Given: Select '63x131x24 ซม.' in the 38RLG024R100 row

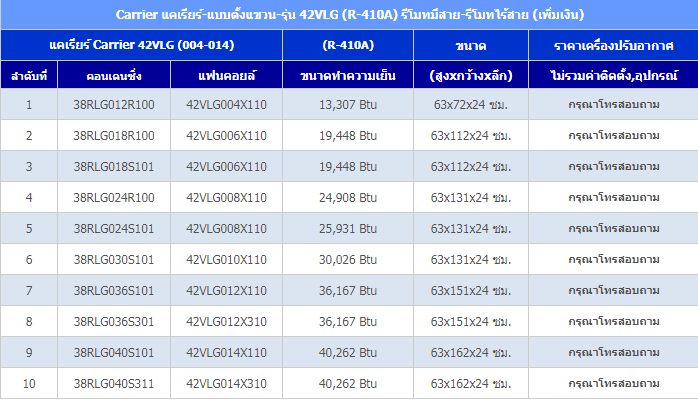Looking at the screenshot, I should pos(471,197).
